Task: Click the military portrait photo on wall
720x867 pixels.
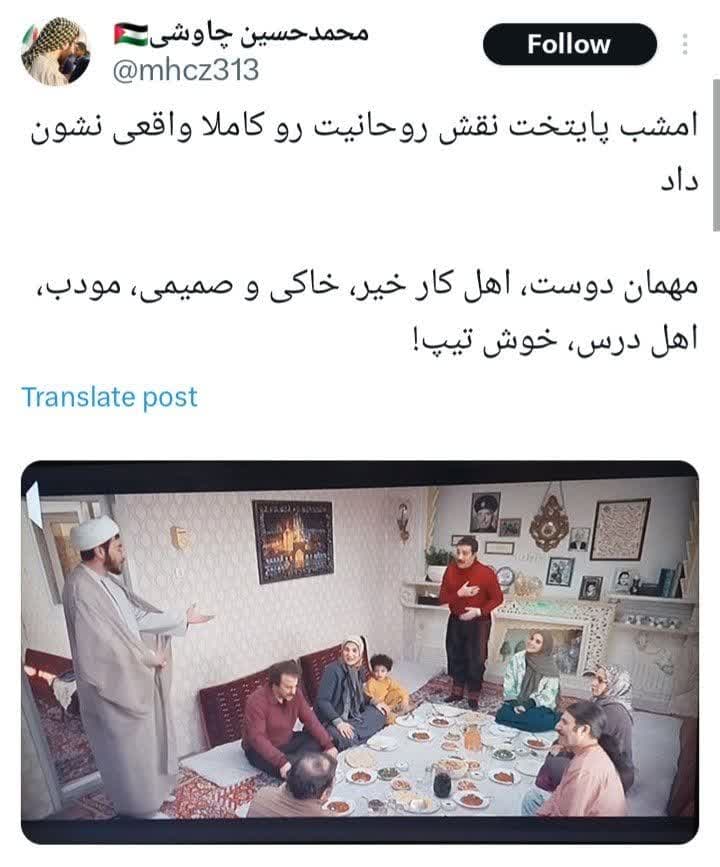Action: 486,513
